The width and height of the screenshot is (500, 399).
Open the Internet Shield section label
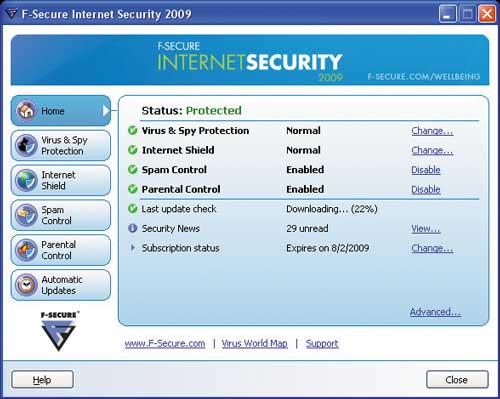click(58, 180)
